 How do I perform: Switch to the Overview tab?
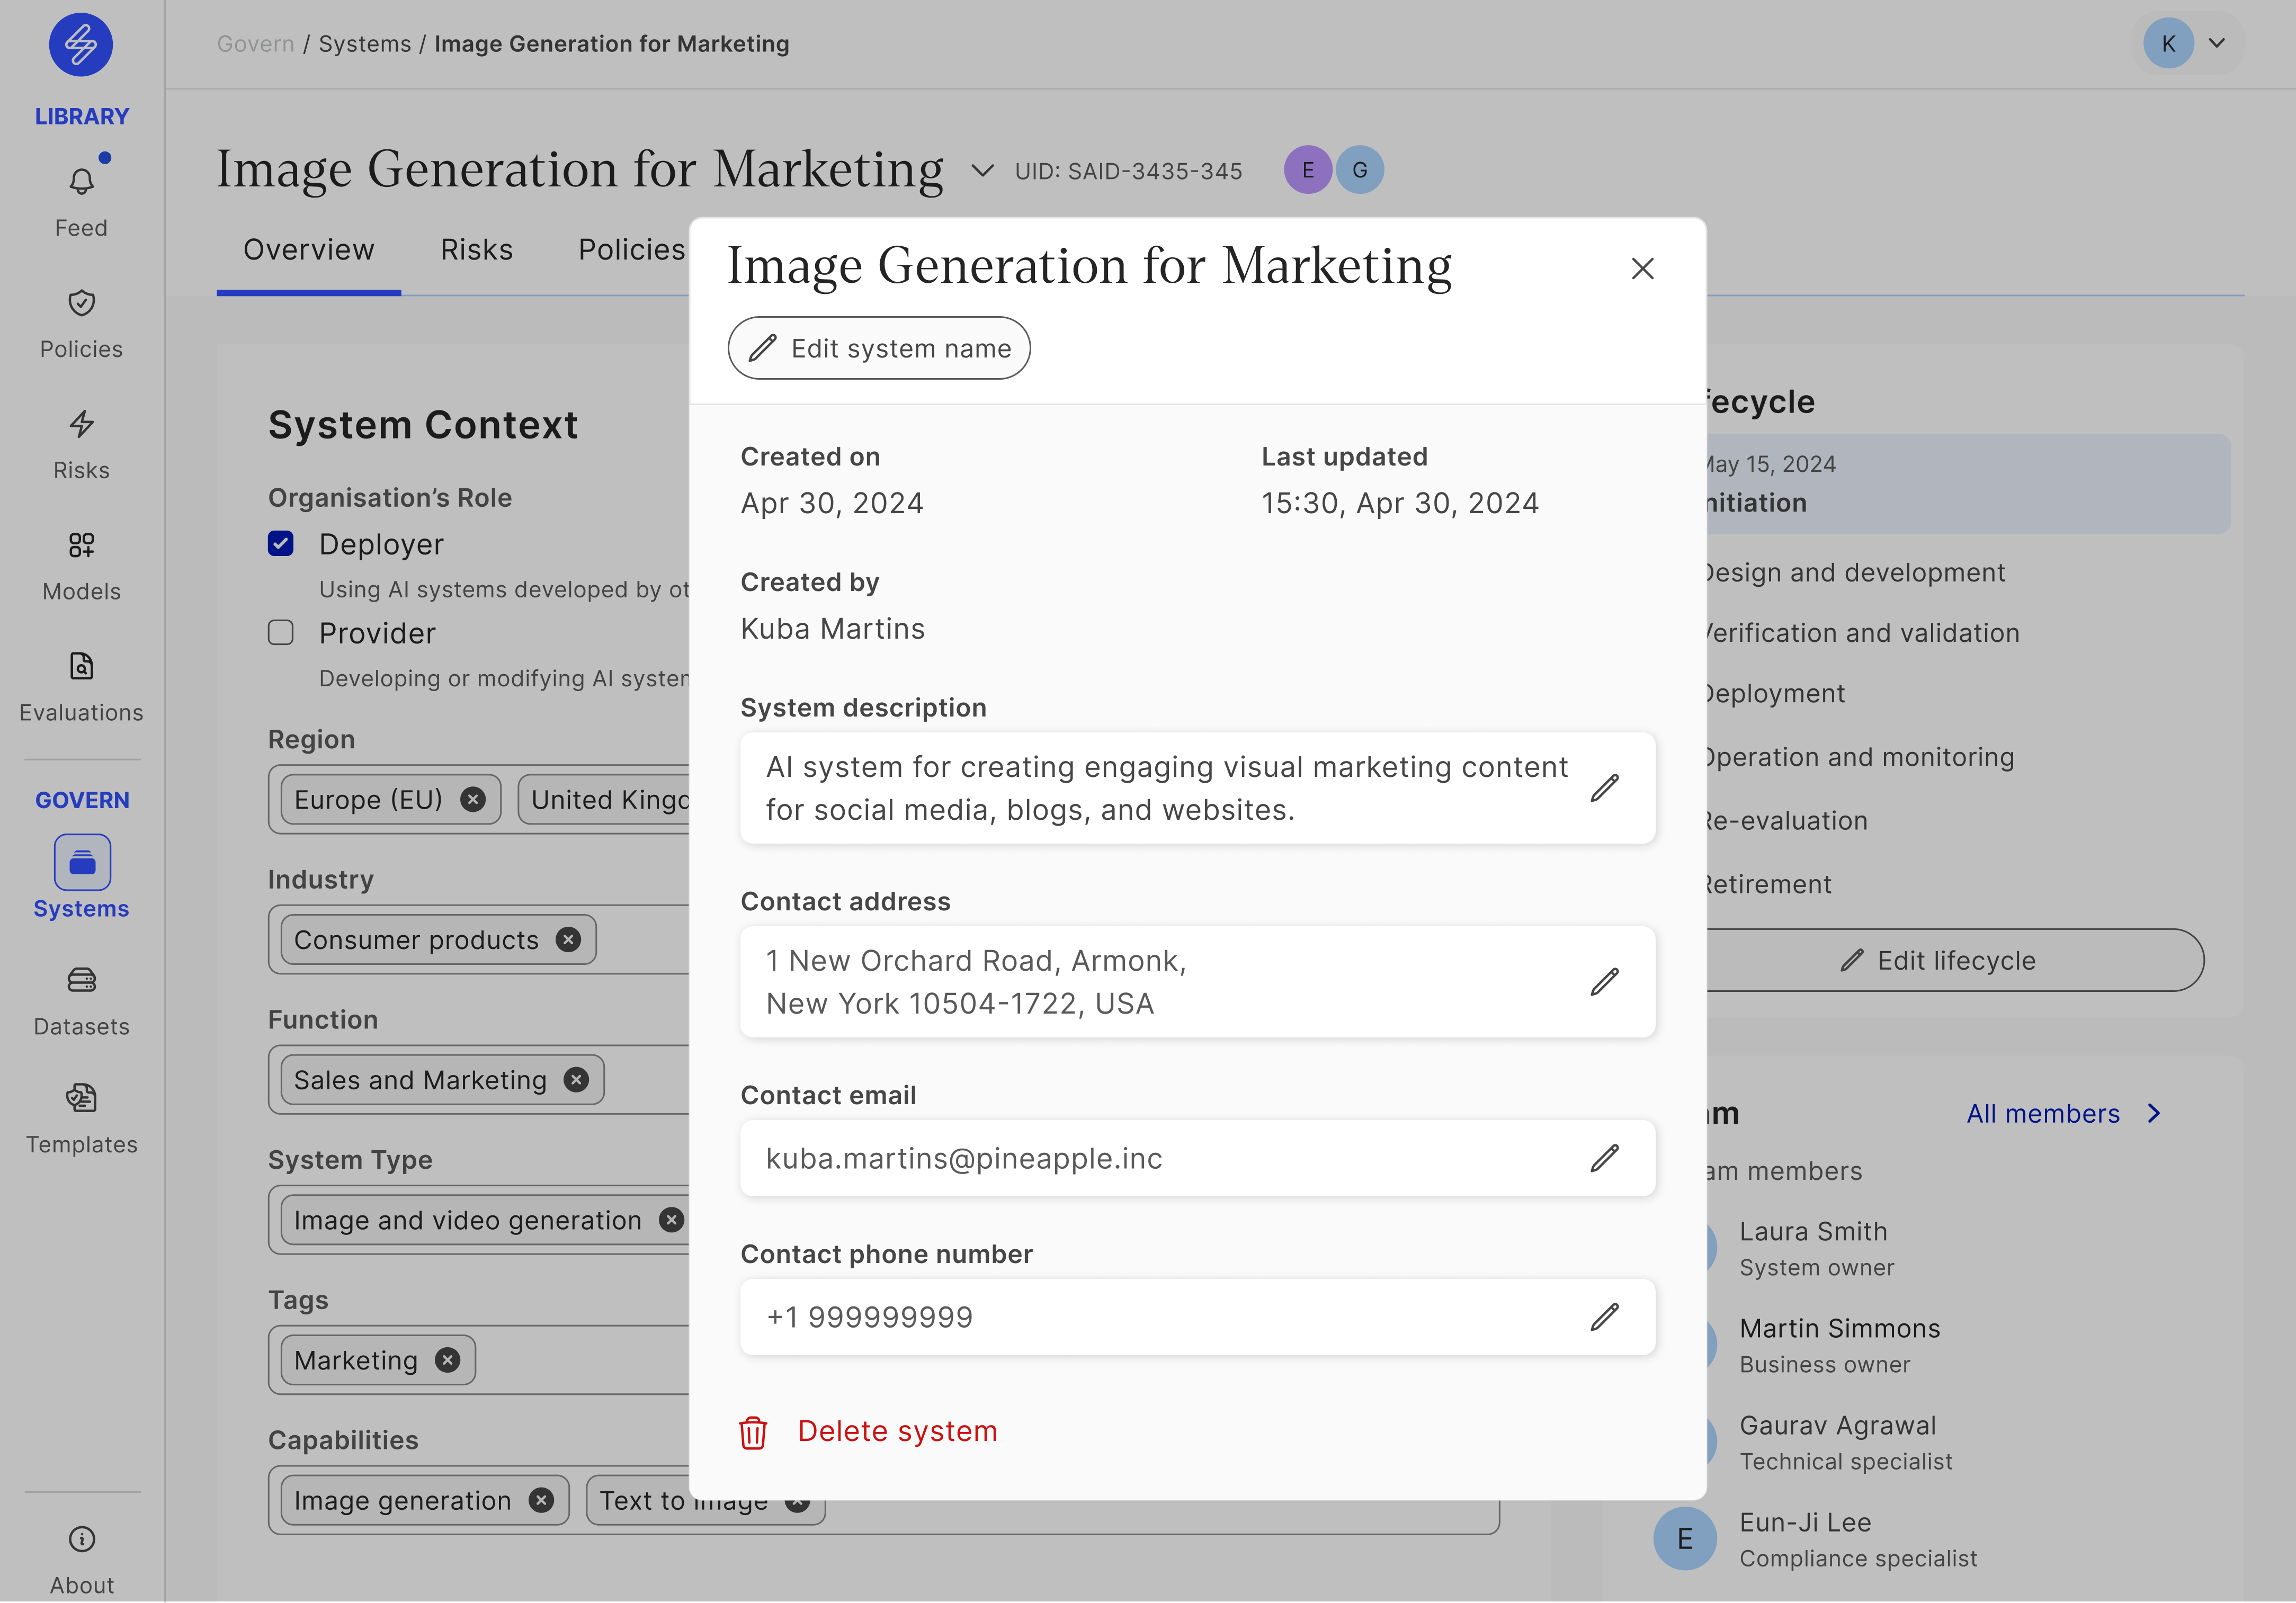coord(309,250)
